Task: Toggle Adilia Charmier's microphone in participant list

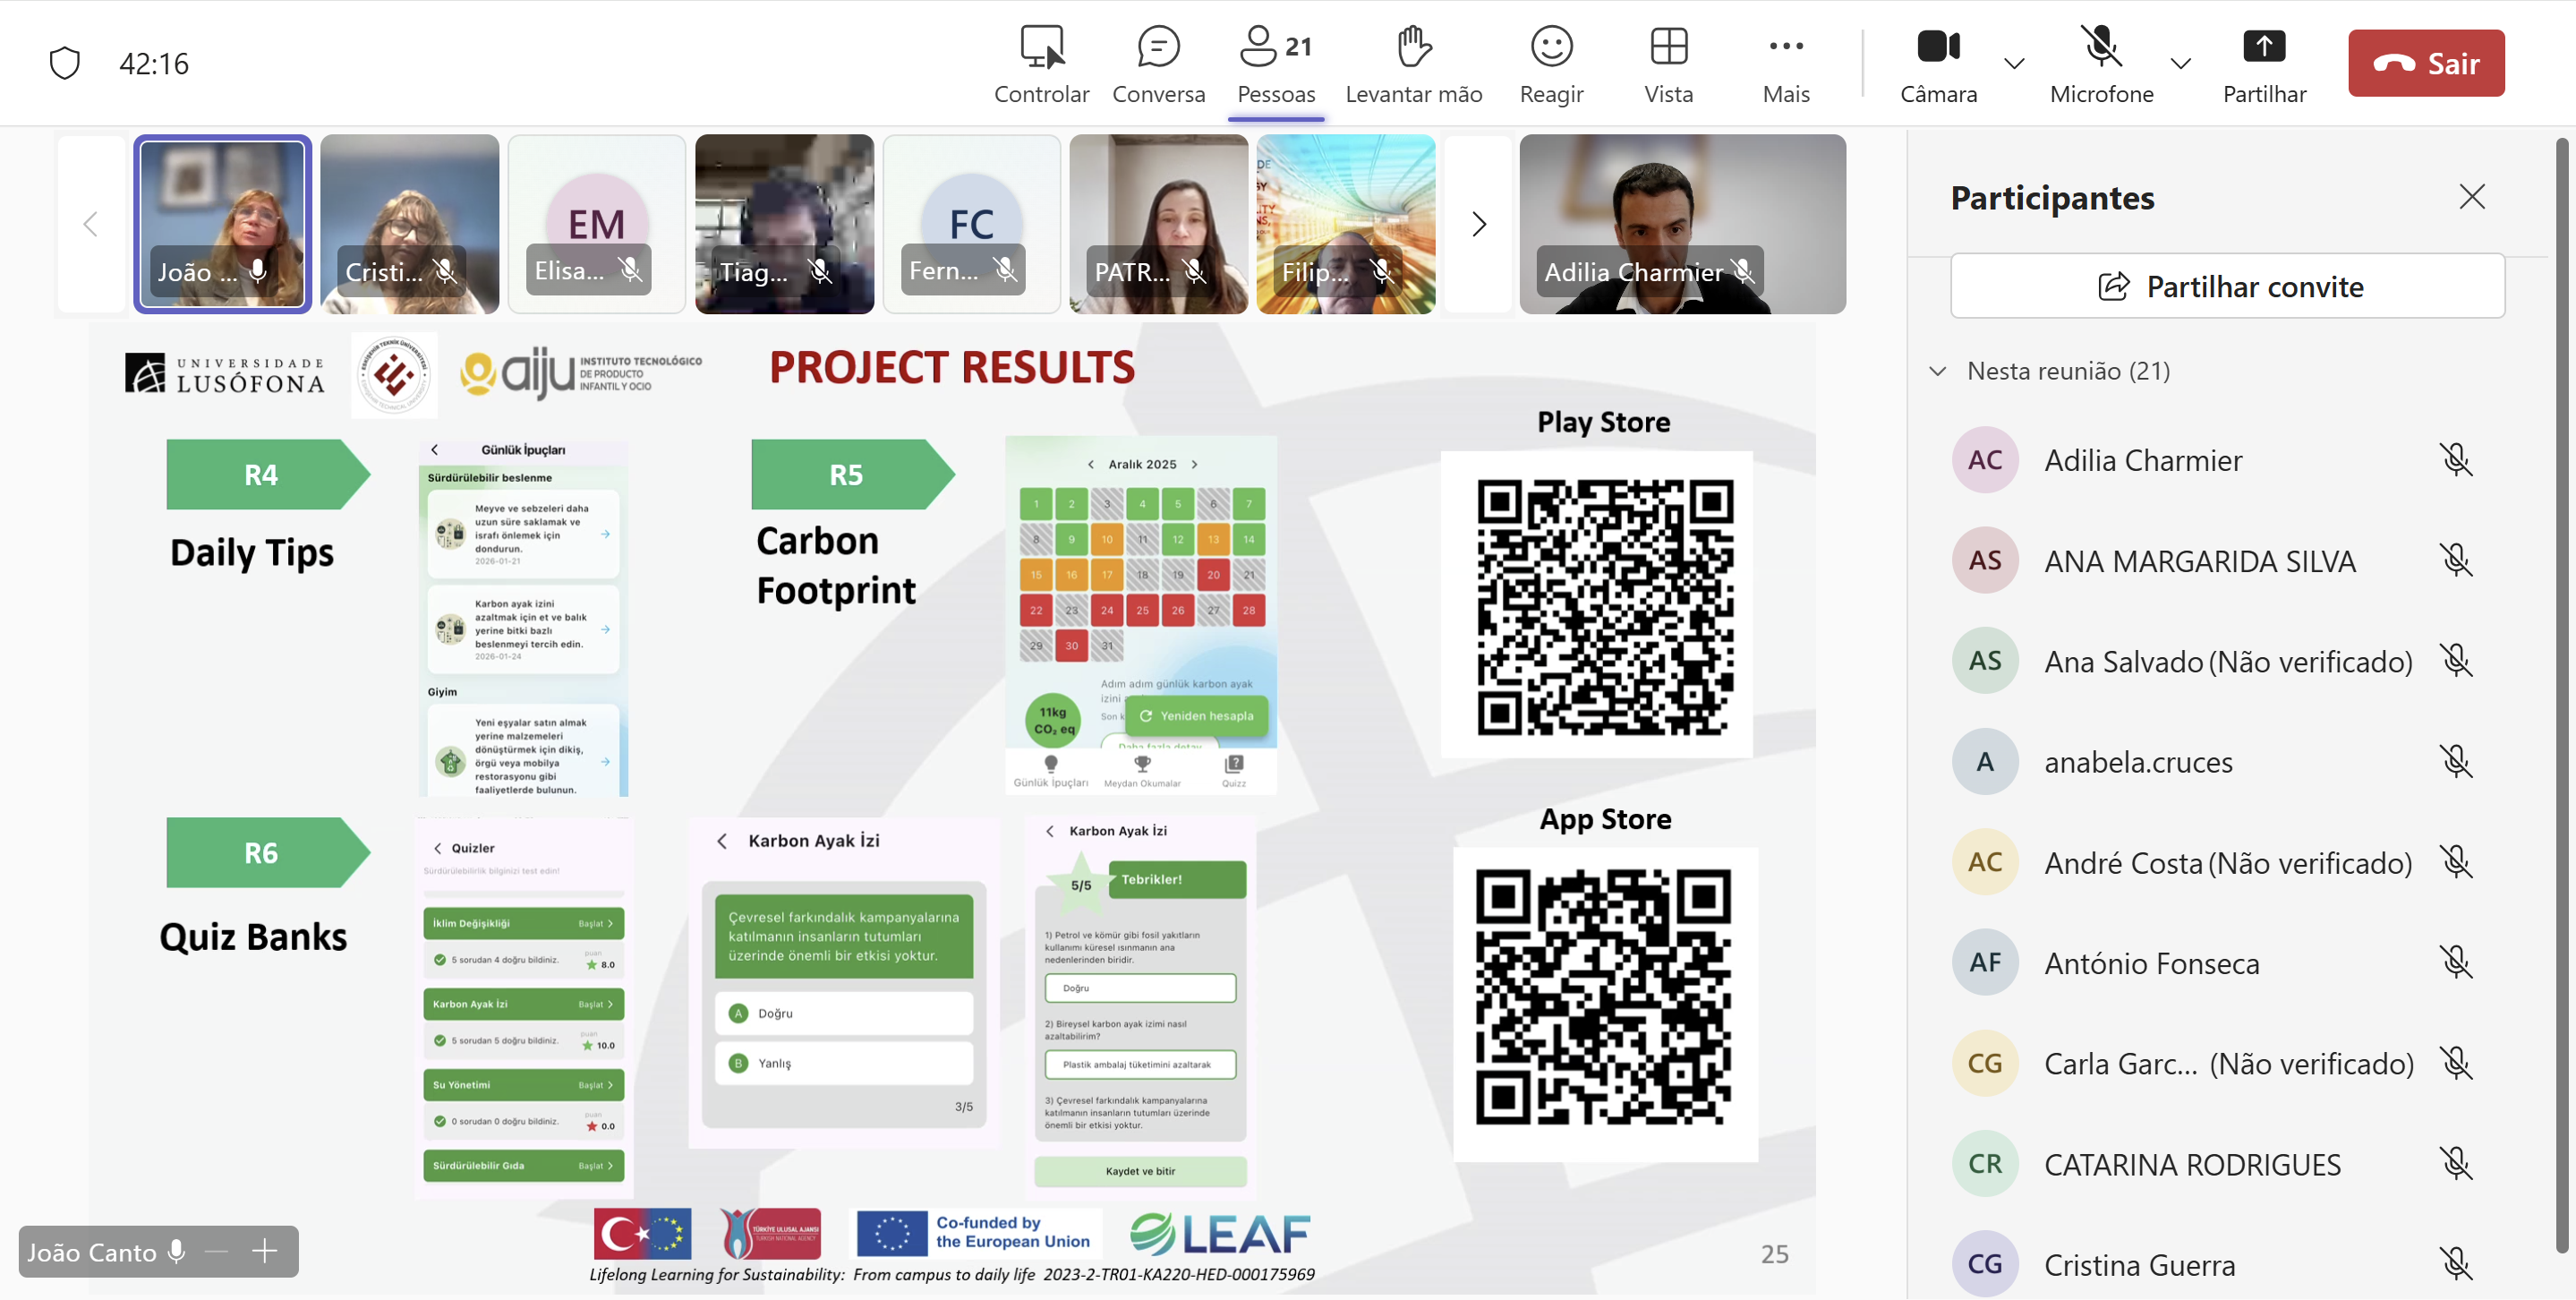Action: coord(2455,460)
